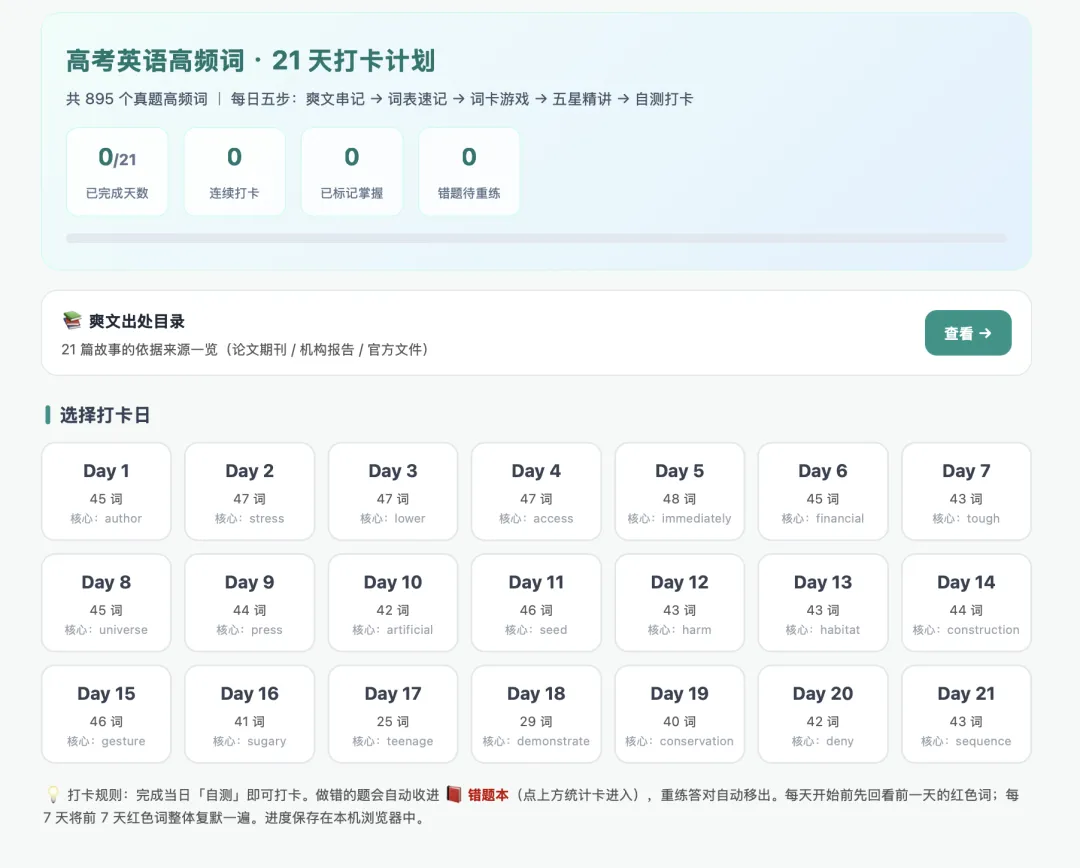Open the Day 1 card (author)
1080x868 pixels.
106,491
